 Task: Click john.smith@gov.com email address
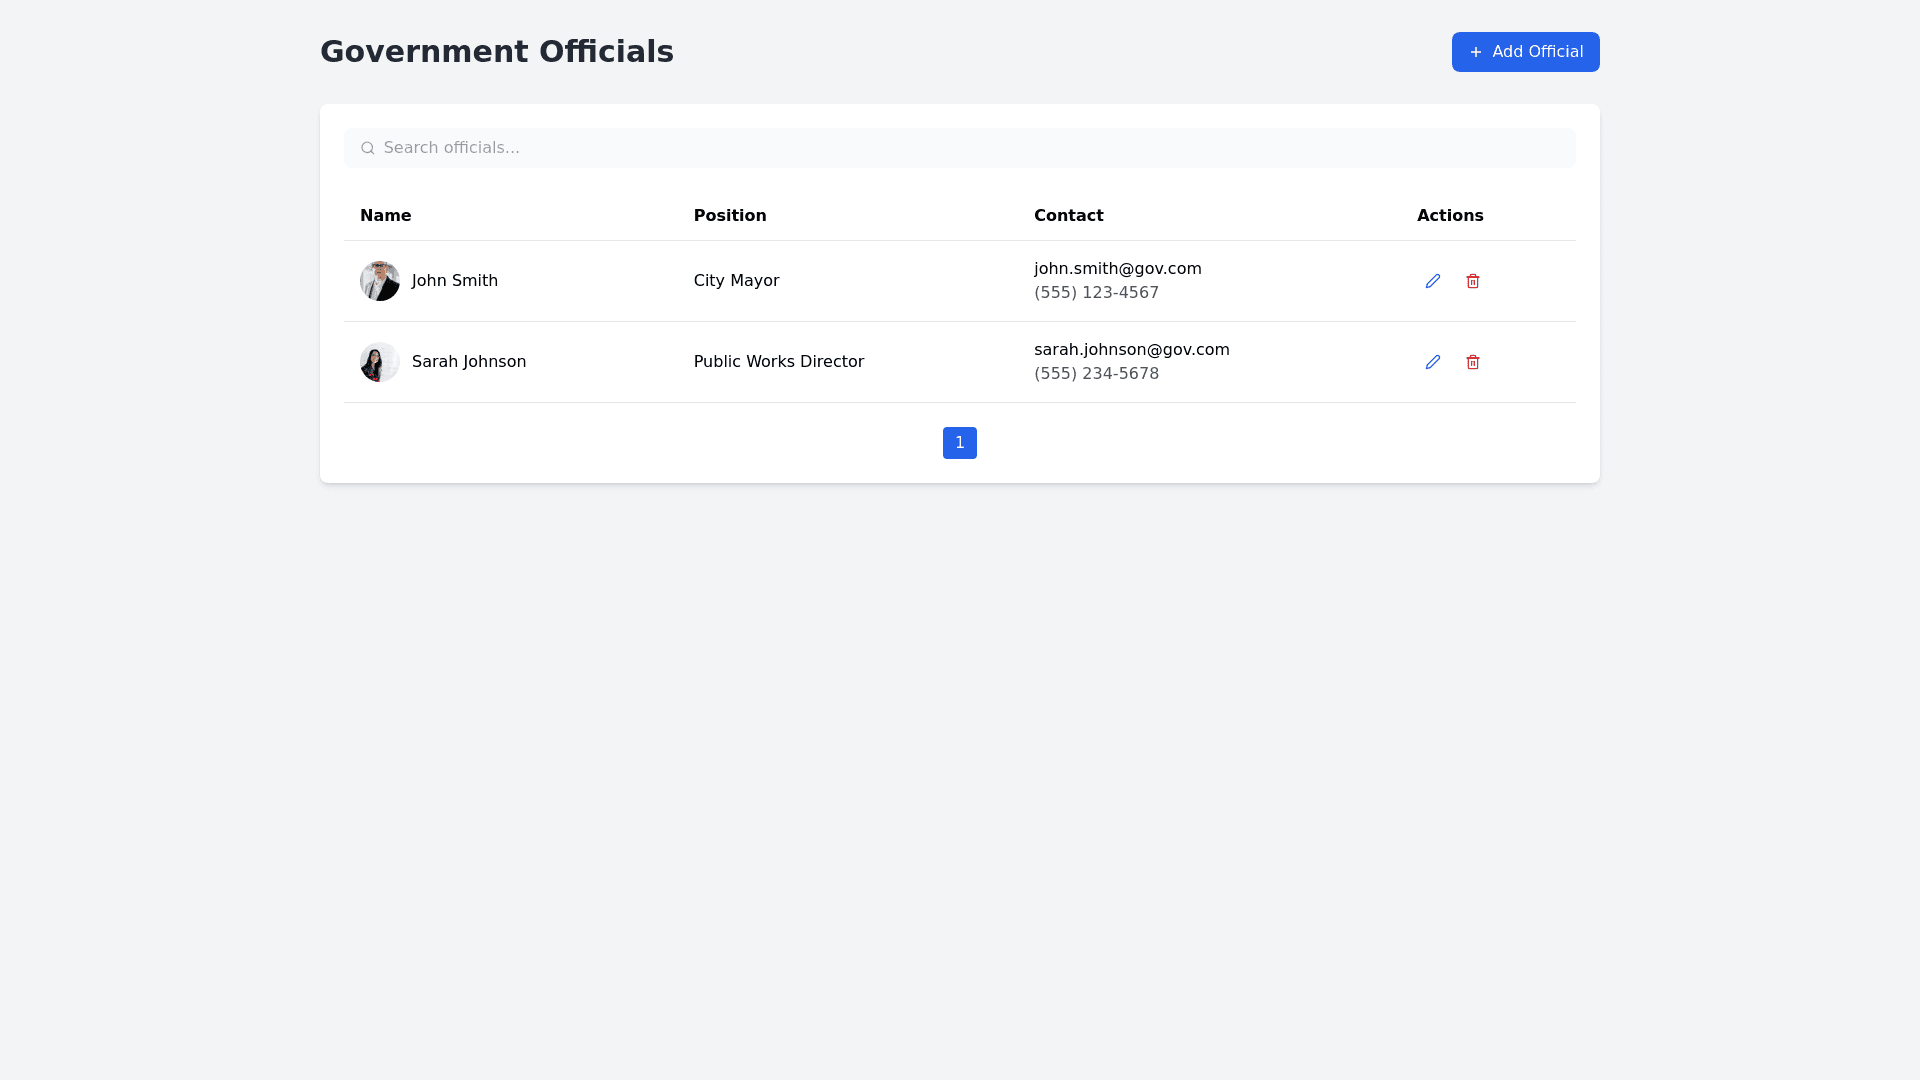tap(1117, 269)
